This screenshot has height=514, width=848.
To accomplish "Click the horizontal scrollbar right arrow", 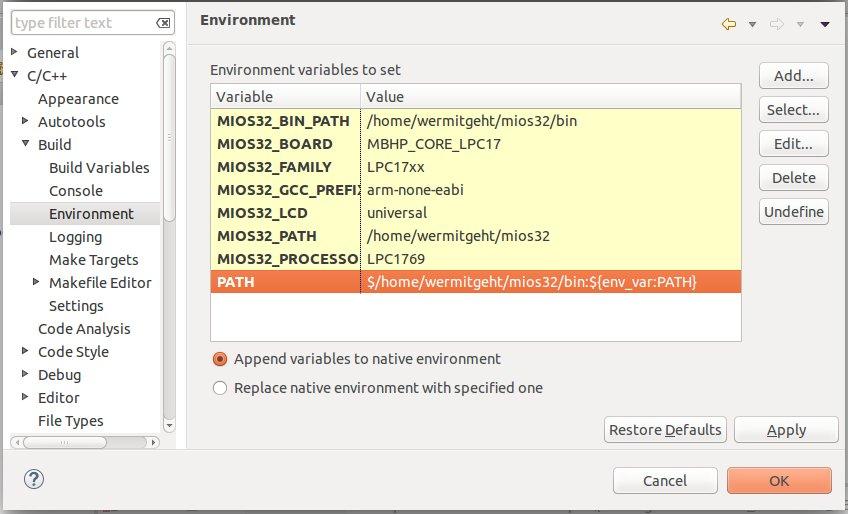I will [154, 443].
